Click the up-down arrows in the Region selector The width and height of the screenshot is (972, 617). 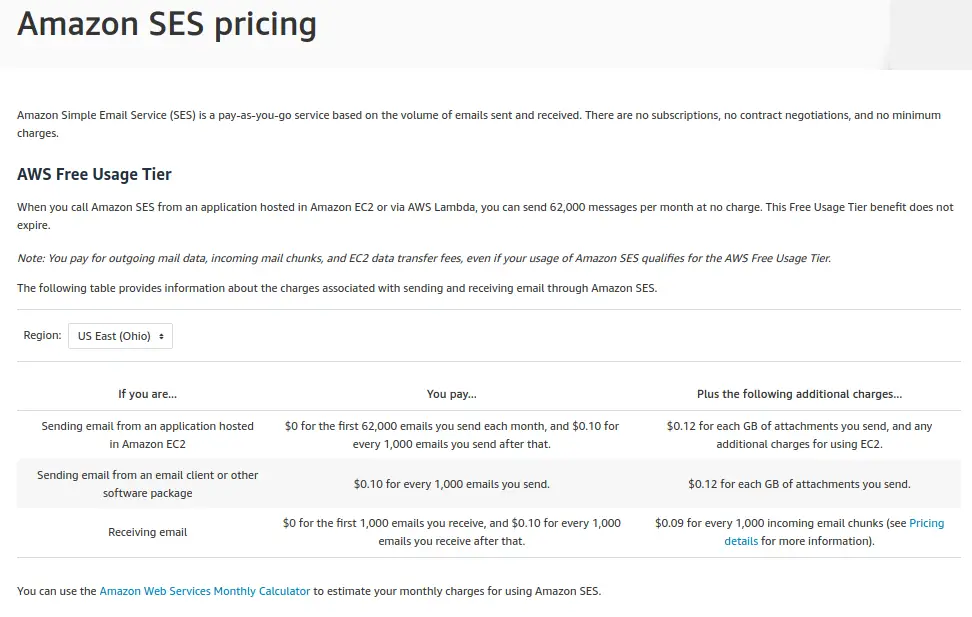(161, 336)
